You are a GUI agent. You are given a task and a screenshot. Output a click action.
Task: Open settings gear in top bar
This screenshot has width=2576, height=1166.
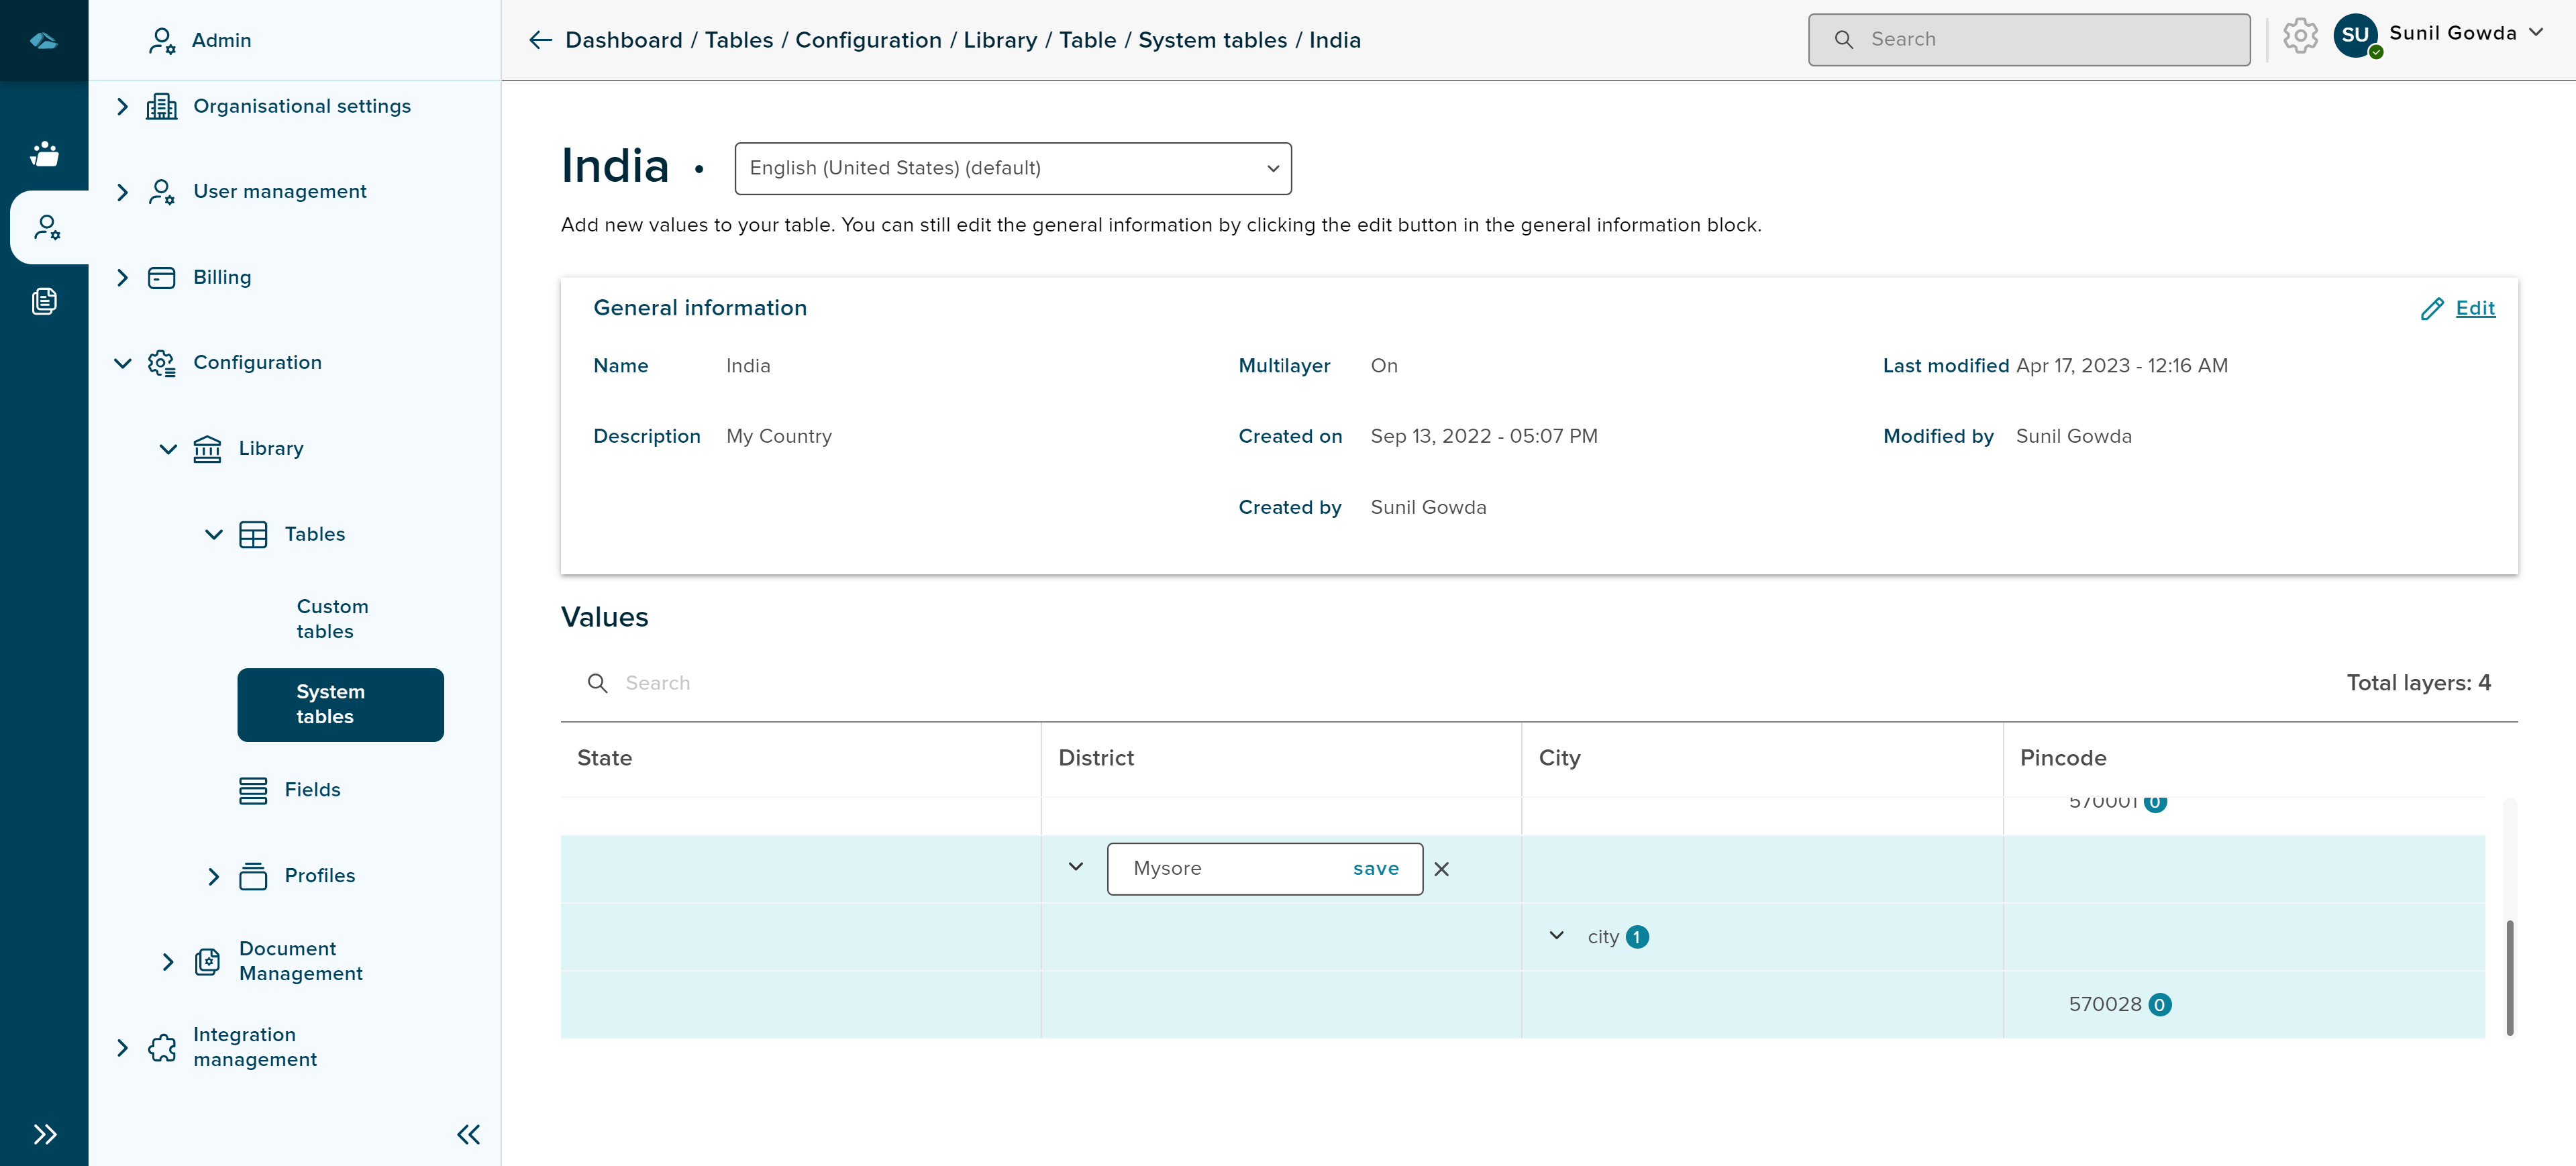point(2300,36)
